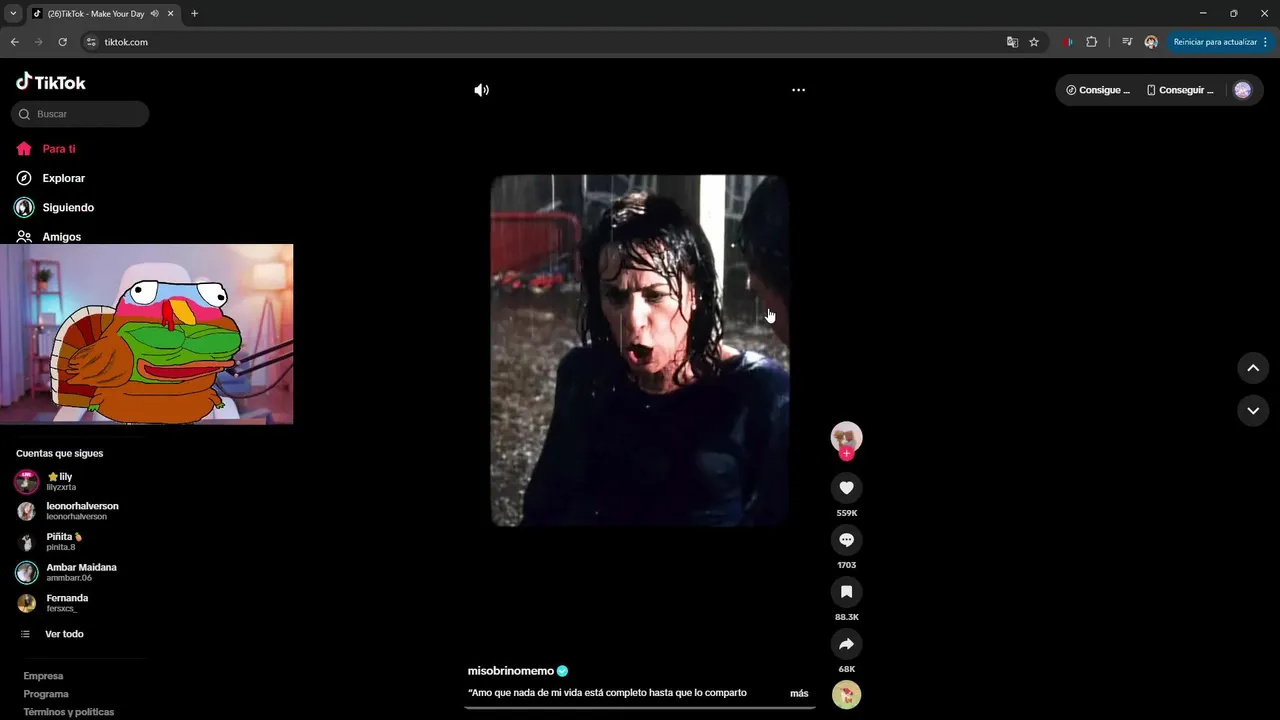Click the TikTok logo

click(x=51, y=82)
